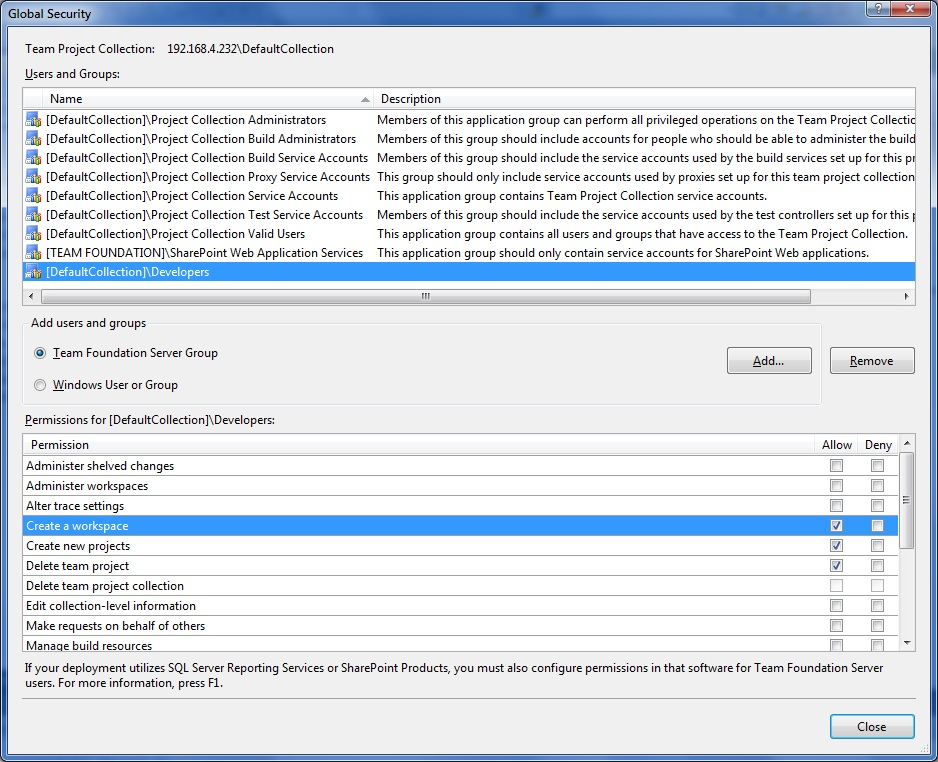Click the Project Collection Build Administrators icon
The height and width of the screenshot is (762, 938).
[33, 139]
